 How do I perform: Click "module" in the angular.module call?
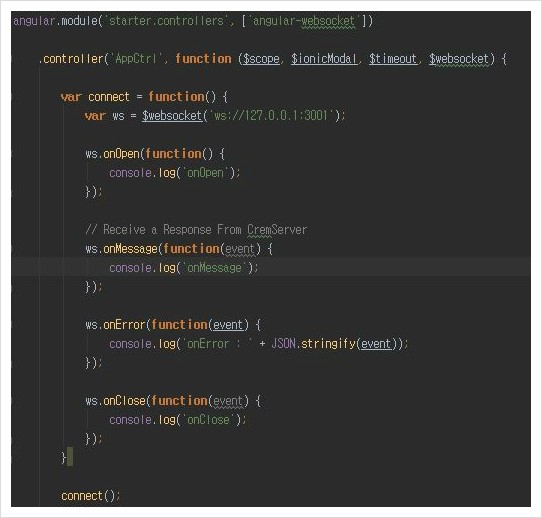click(79, 21)
